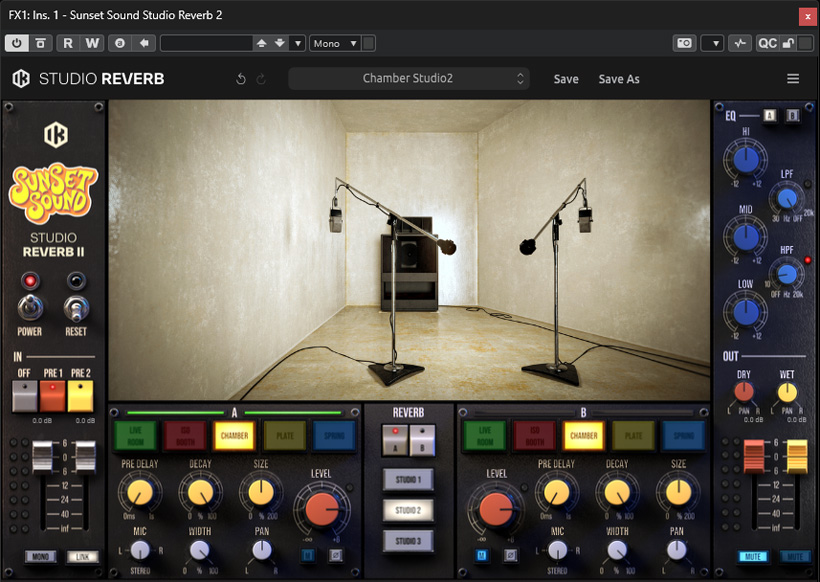Click section B DECAY knob
Image resolution: width=820 pixels, height=582 pixels.
tap(617, 492)
